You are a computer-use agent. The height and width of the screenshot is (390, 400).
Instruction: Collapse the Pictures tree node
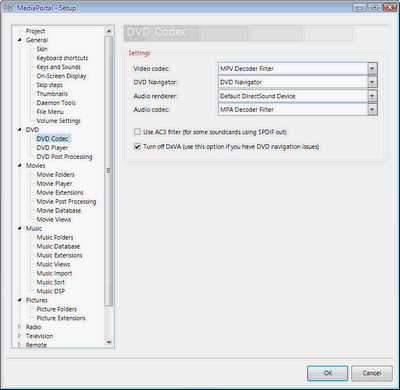coord(20,300)
